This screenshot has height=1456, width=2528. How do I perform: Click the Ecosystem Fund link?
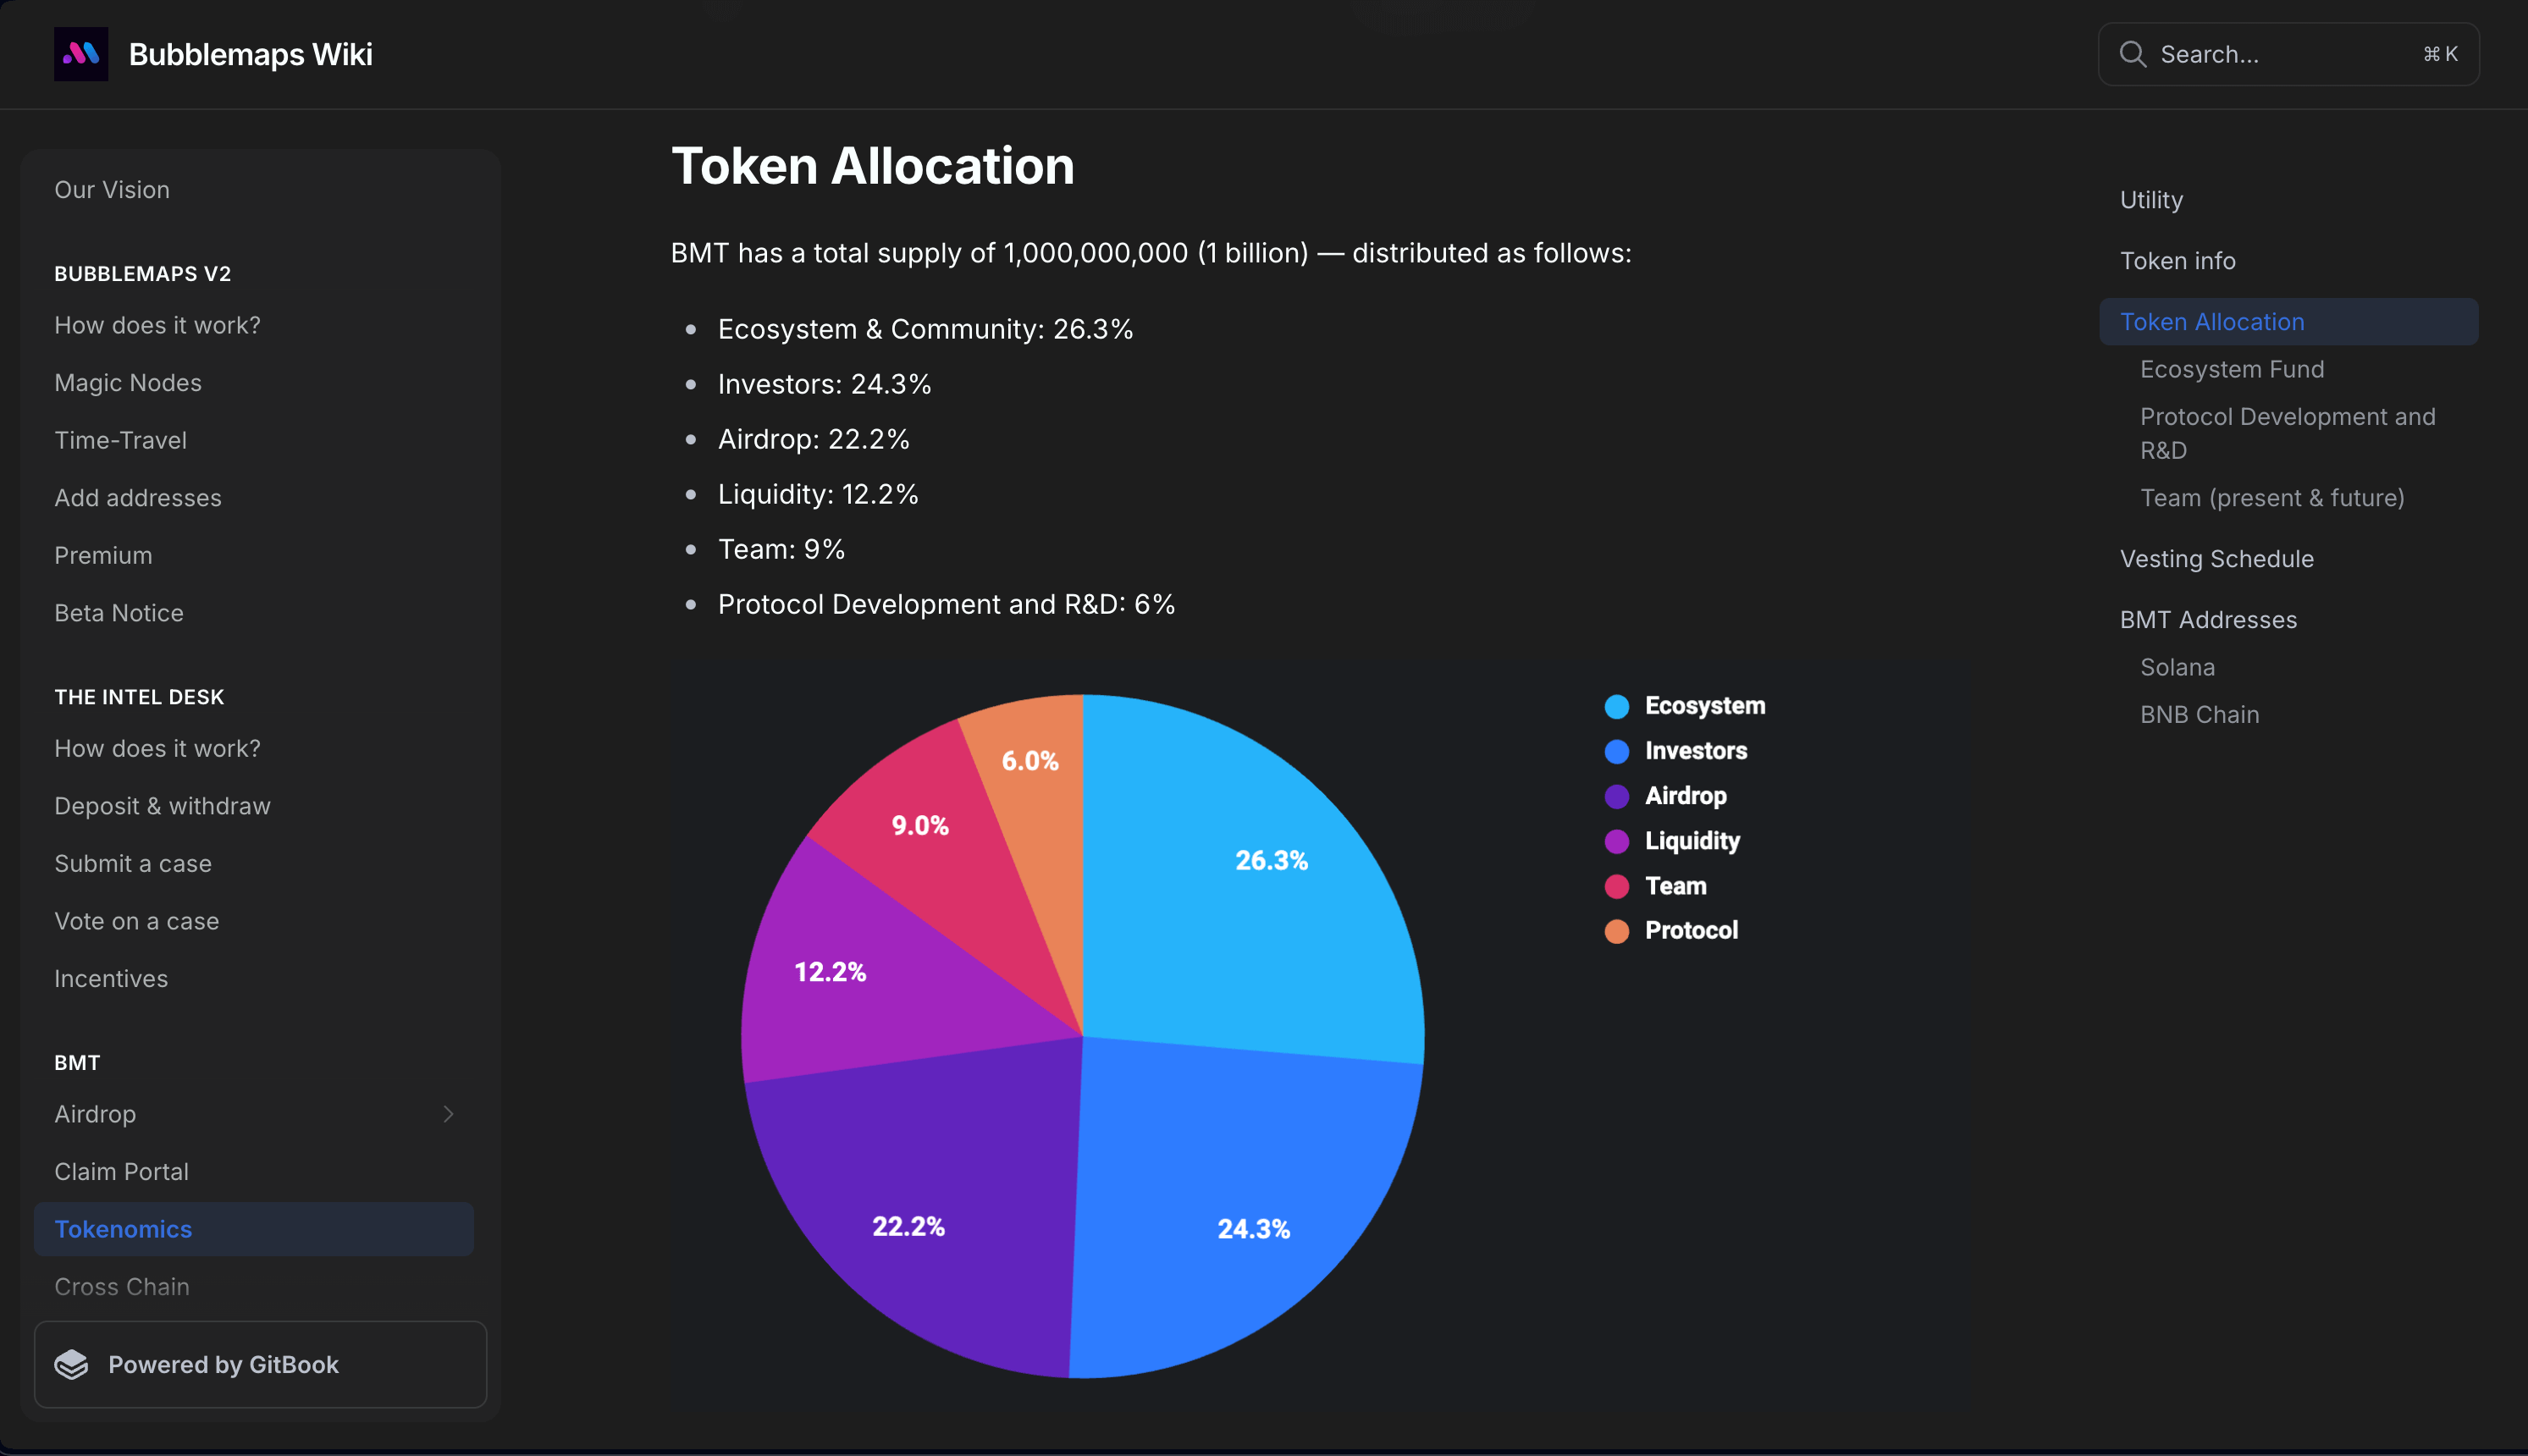coord(2231,368)
